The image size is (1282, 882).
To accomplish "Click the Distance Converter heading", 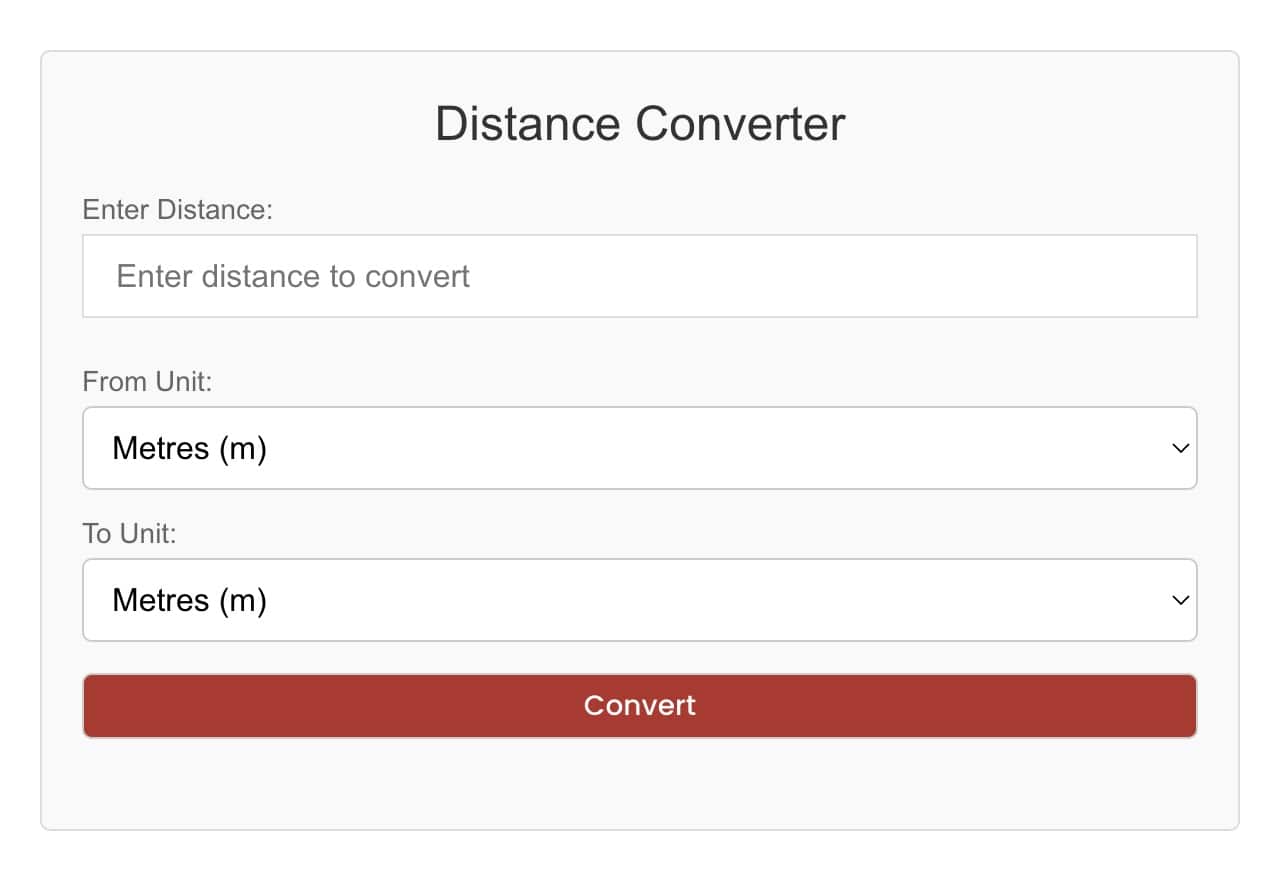I will point(640,124).
